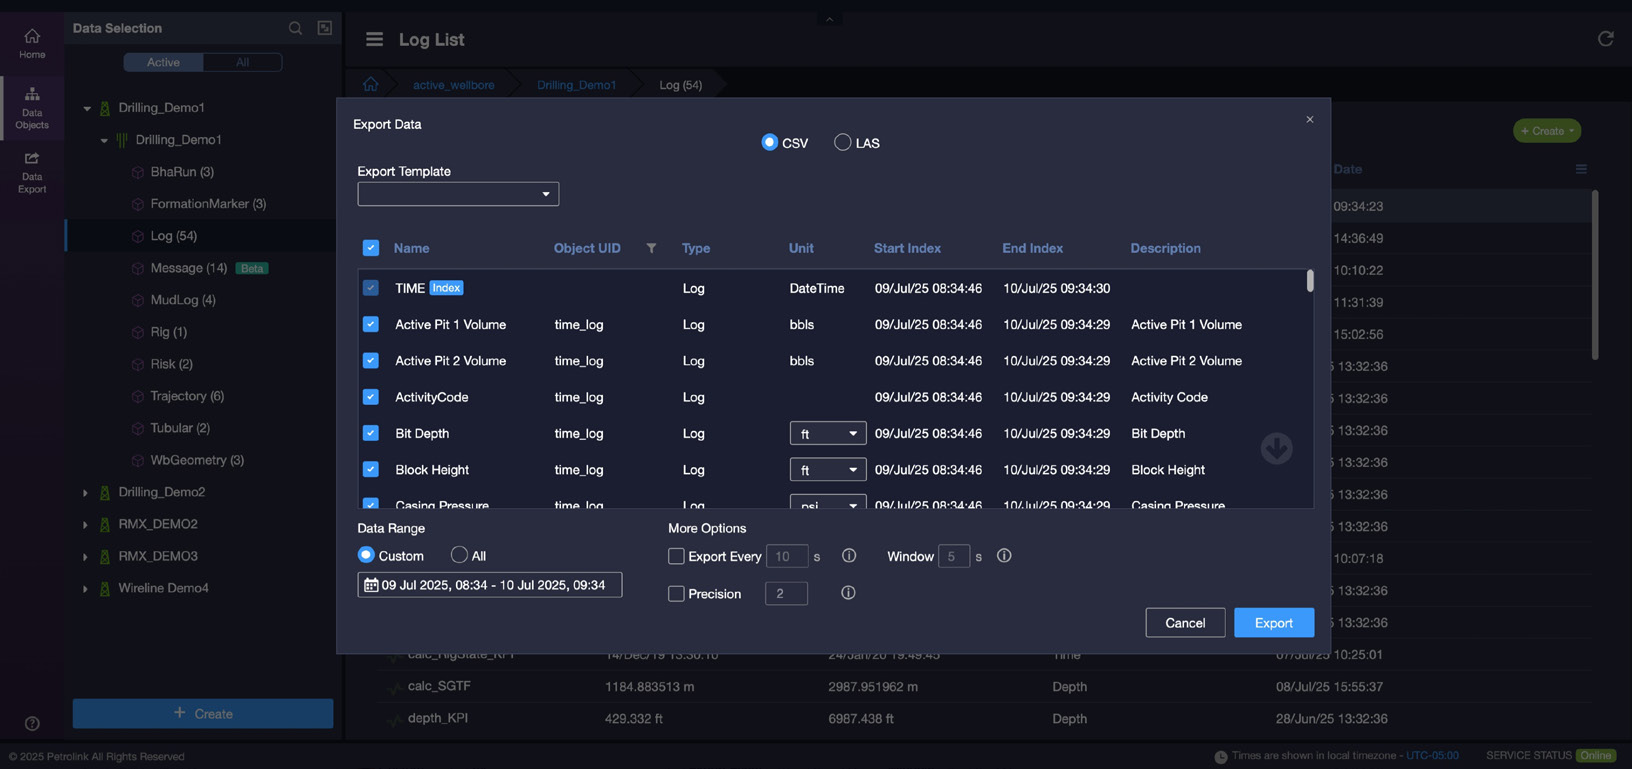Click the Home icon in sidebar
Viewport: 1632px width, 769px height.
[x=32, y=43]
